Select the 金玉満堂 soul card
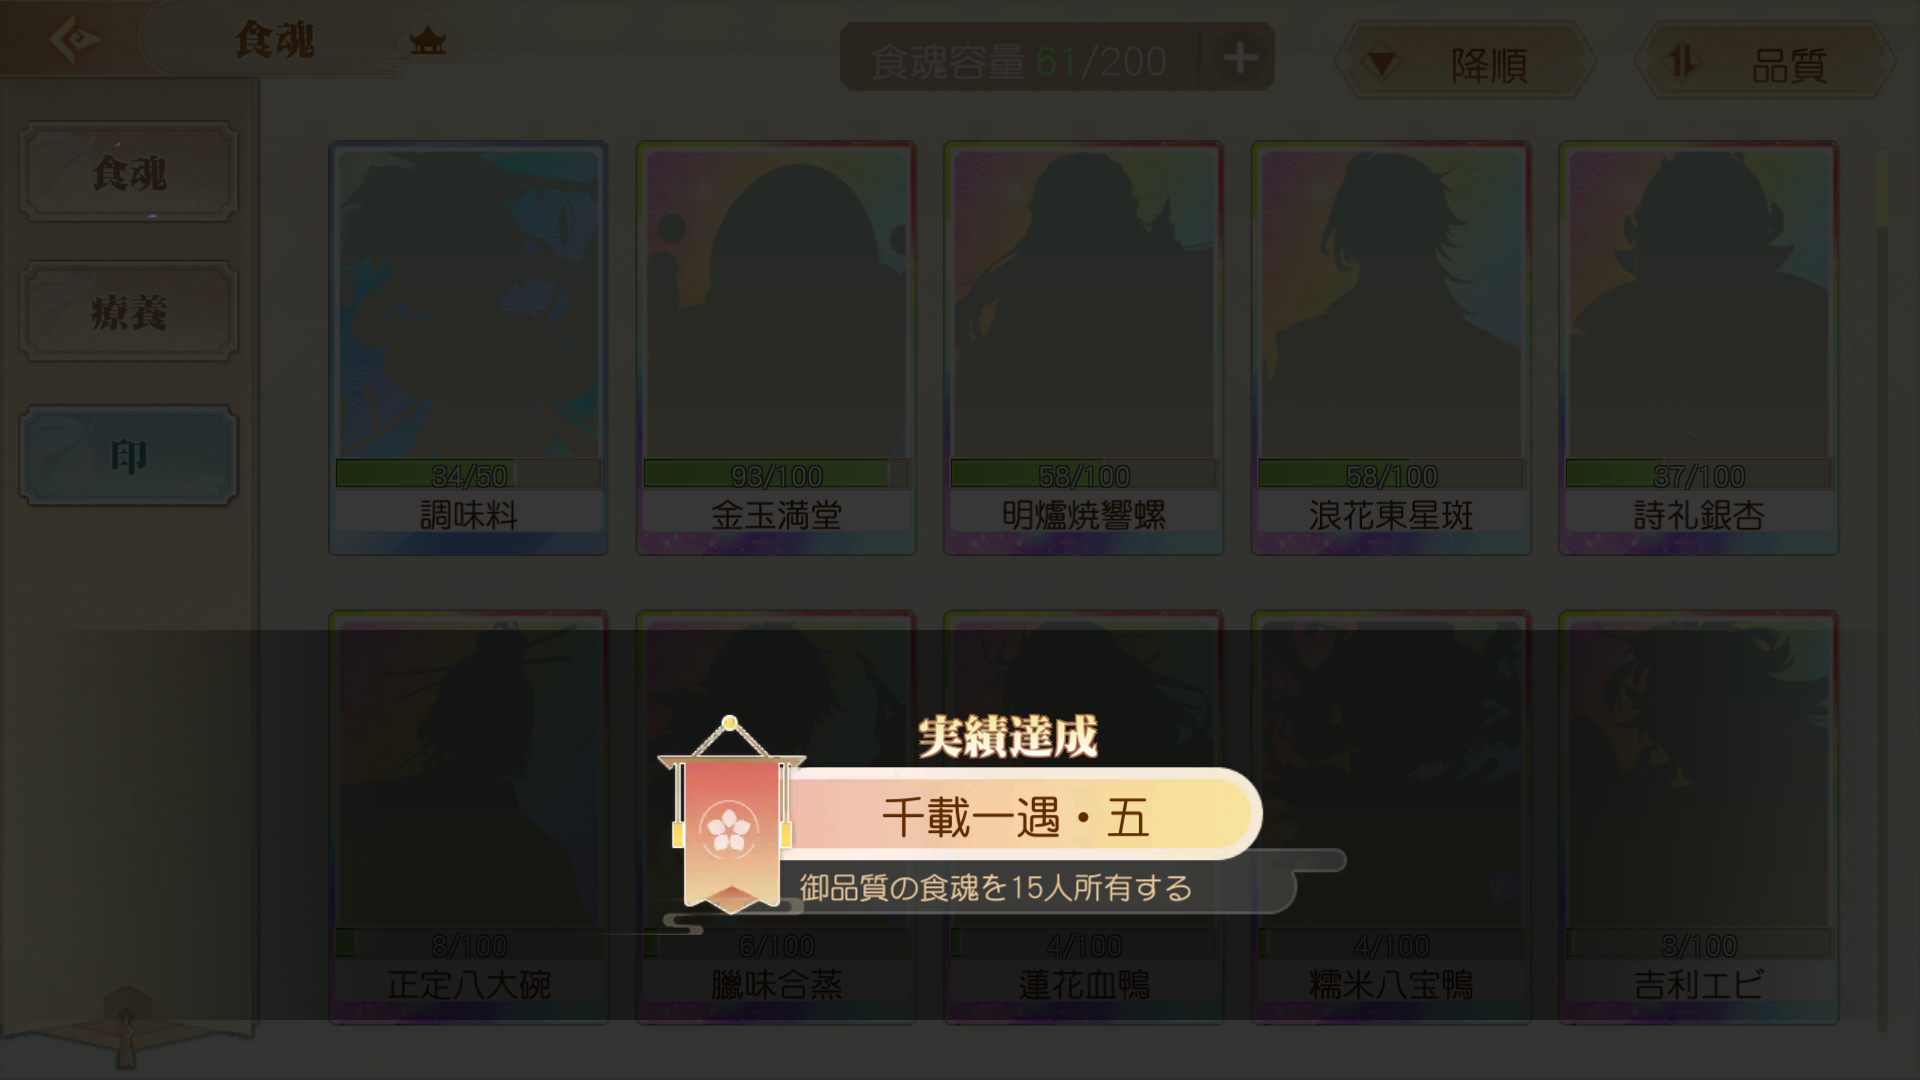The image size is (1920, 1080). point(776,348)
